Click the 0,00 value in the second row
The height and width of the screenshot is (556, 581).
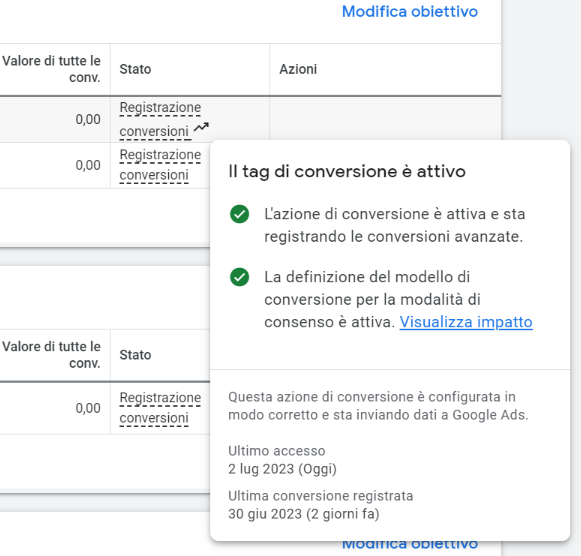pyautogui.click(x=88, y=165)
